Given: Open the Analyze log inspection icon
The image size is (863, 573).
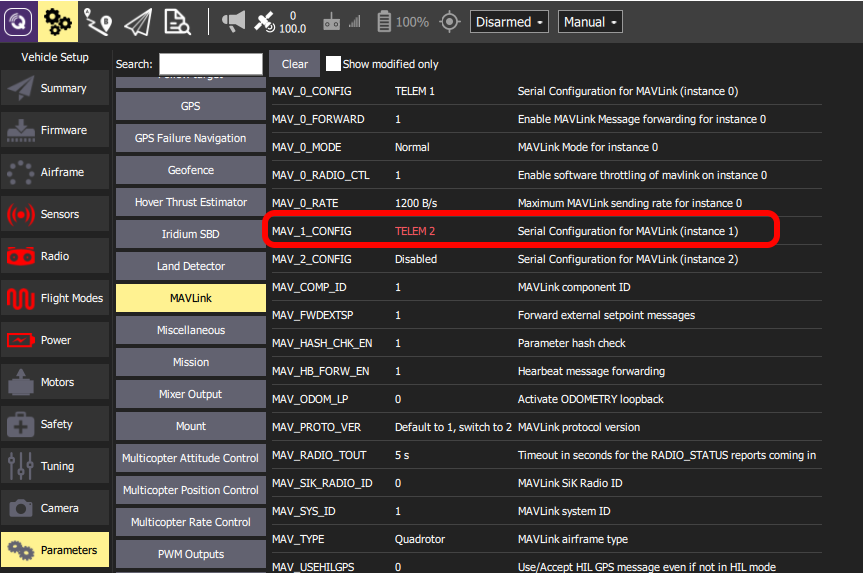Looking at the screenshot, I should 177,21.
